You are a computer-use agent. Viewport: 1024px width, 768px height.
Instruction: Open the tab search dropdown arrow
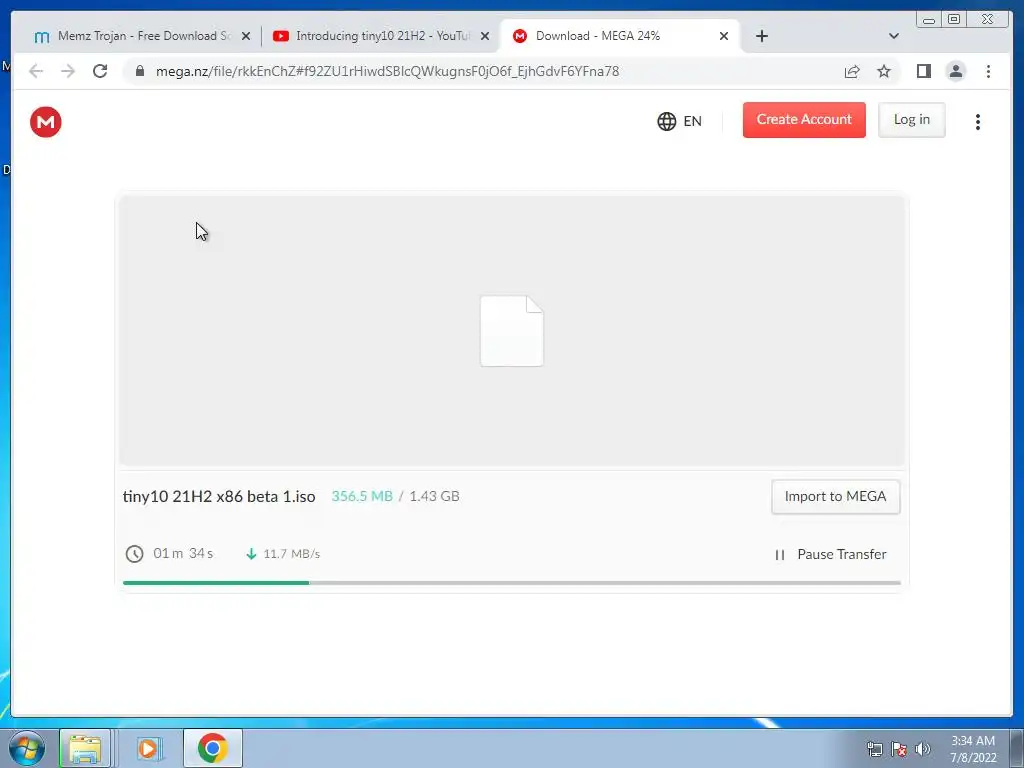[893, 36]
